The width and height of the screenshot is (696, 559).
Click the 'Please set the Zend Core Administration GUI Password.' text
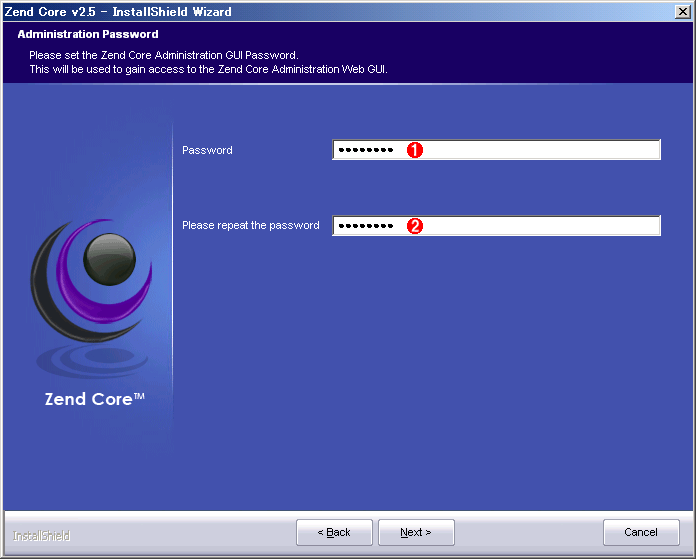(x=164, y=55)
